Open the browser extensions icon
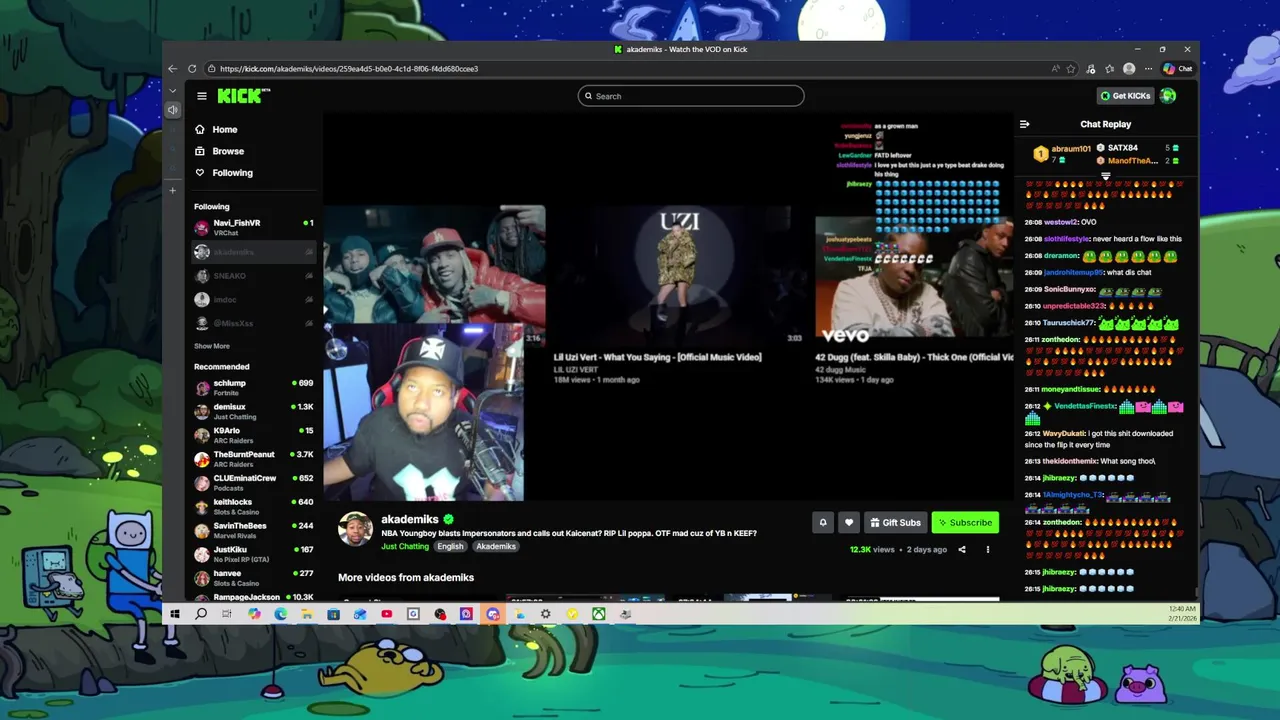Image resolution: width=1280 pixels, height=720 pixels. [1091, 69]
